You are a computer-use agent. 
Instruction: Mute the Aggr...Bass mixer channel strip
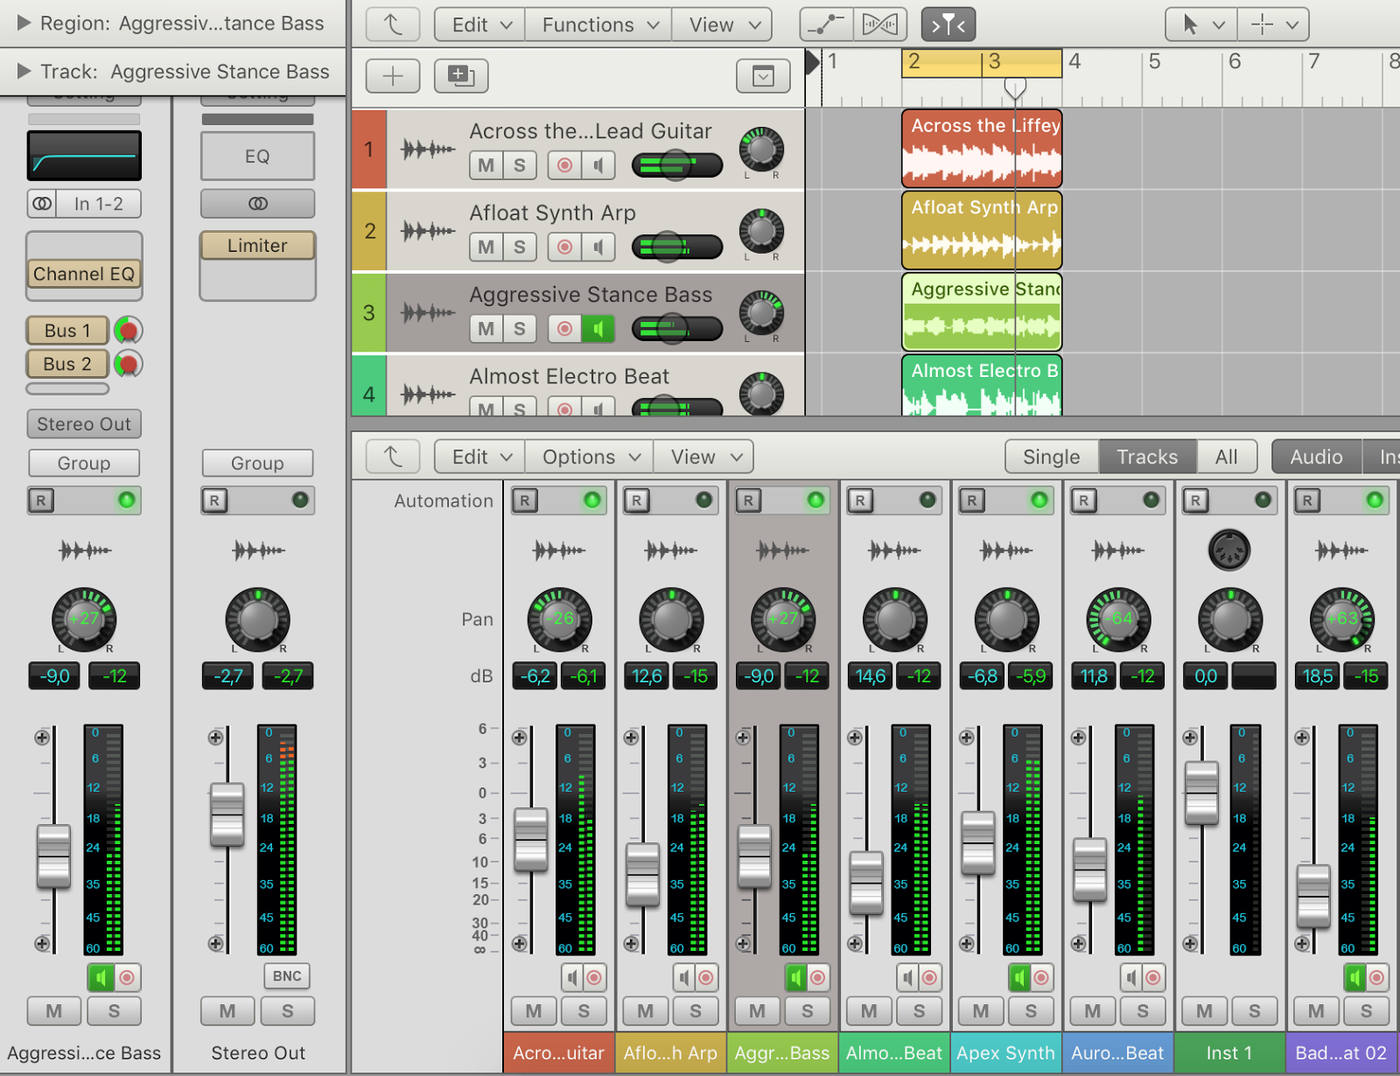click(757, 1011)
